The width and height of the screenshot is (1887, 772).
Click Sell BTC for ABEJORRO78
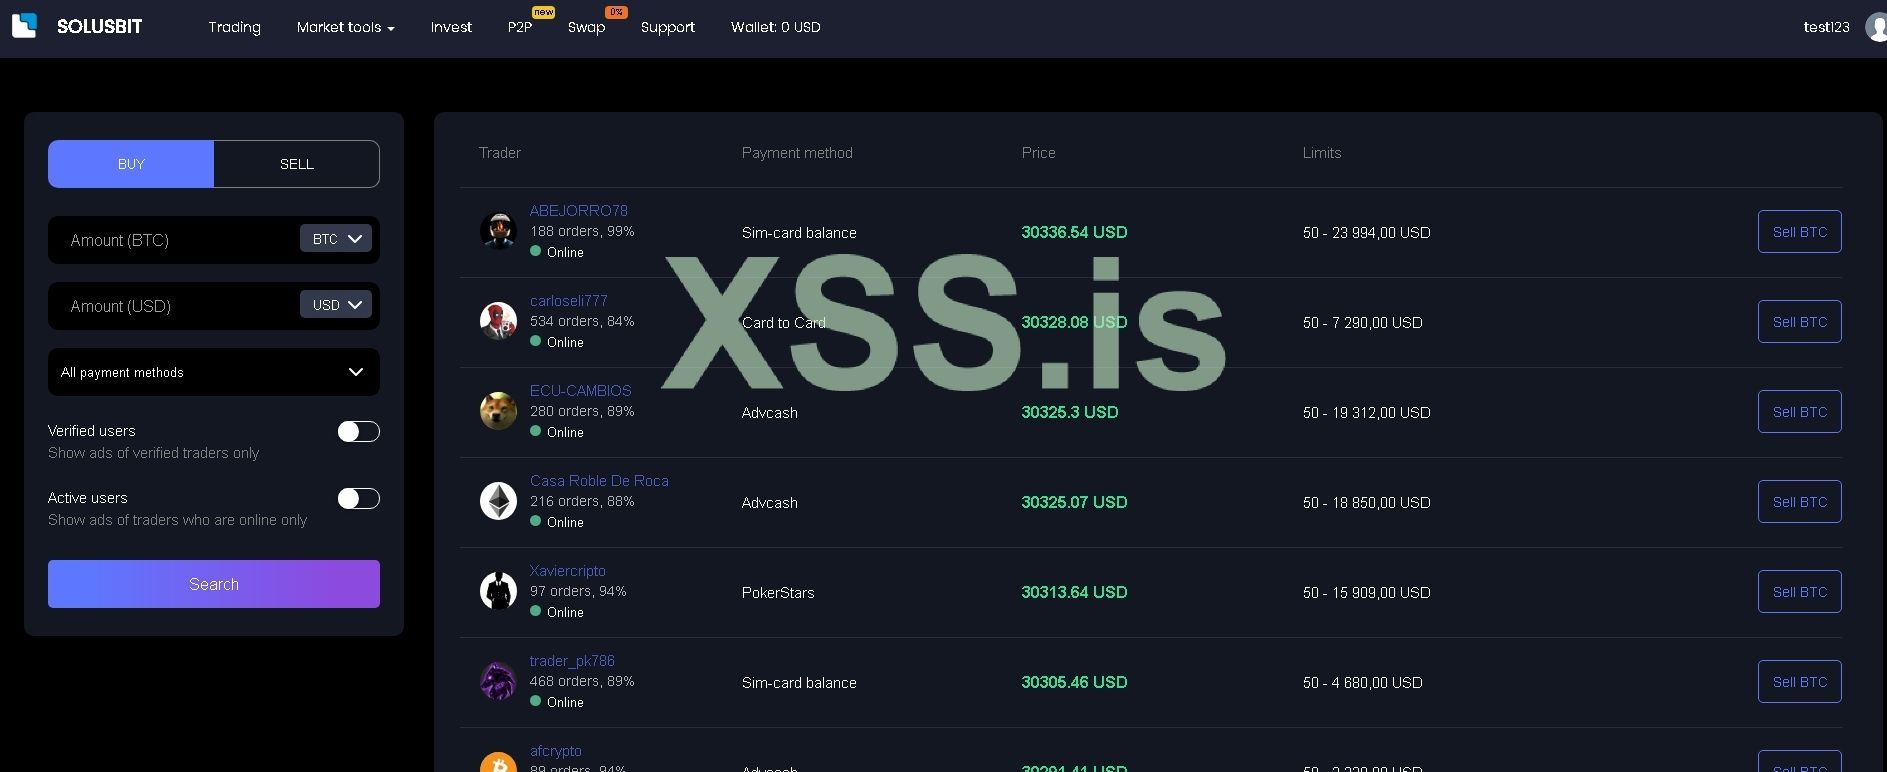click(x=1799, y=232)
